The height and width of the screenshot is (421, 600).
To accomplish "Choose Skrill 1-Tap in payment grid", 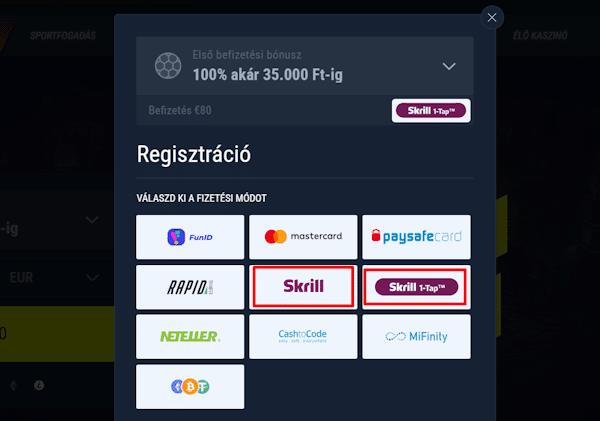I will 416,287.
